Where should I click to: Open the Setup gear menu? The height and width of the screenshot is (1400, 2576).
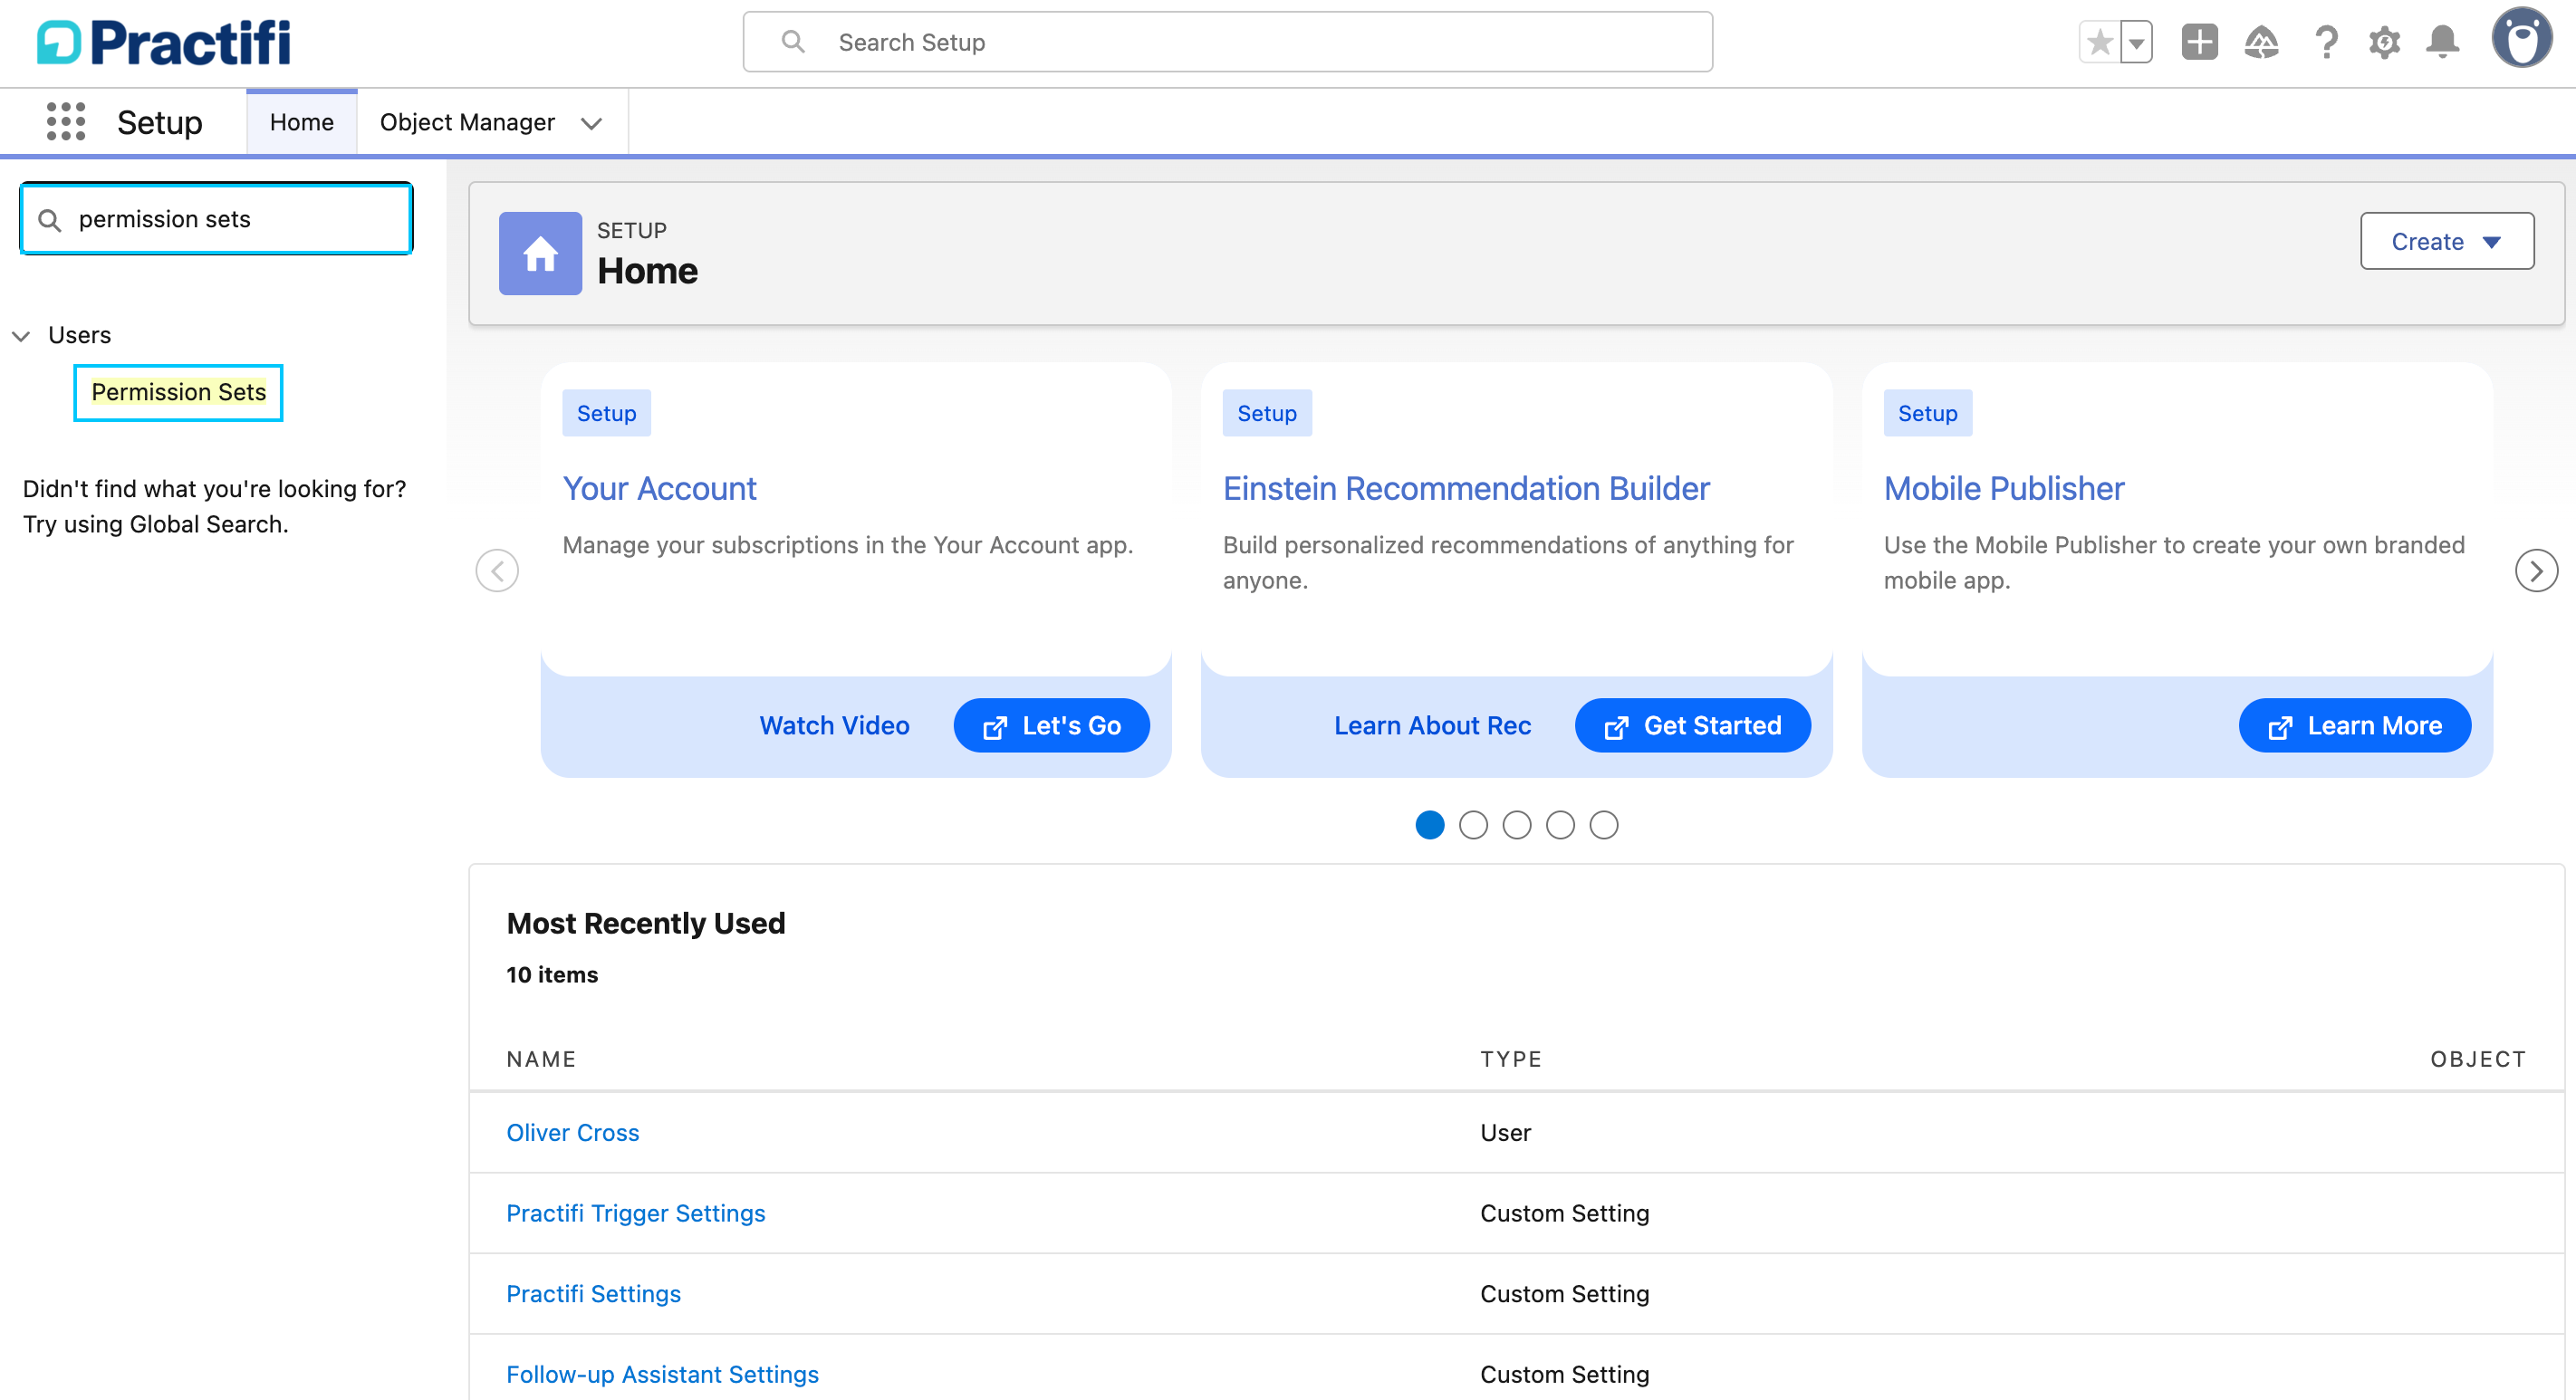(x=2384, y=42)
